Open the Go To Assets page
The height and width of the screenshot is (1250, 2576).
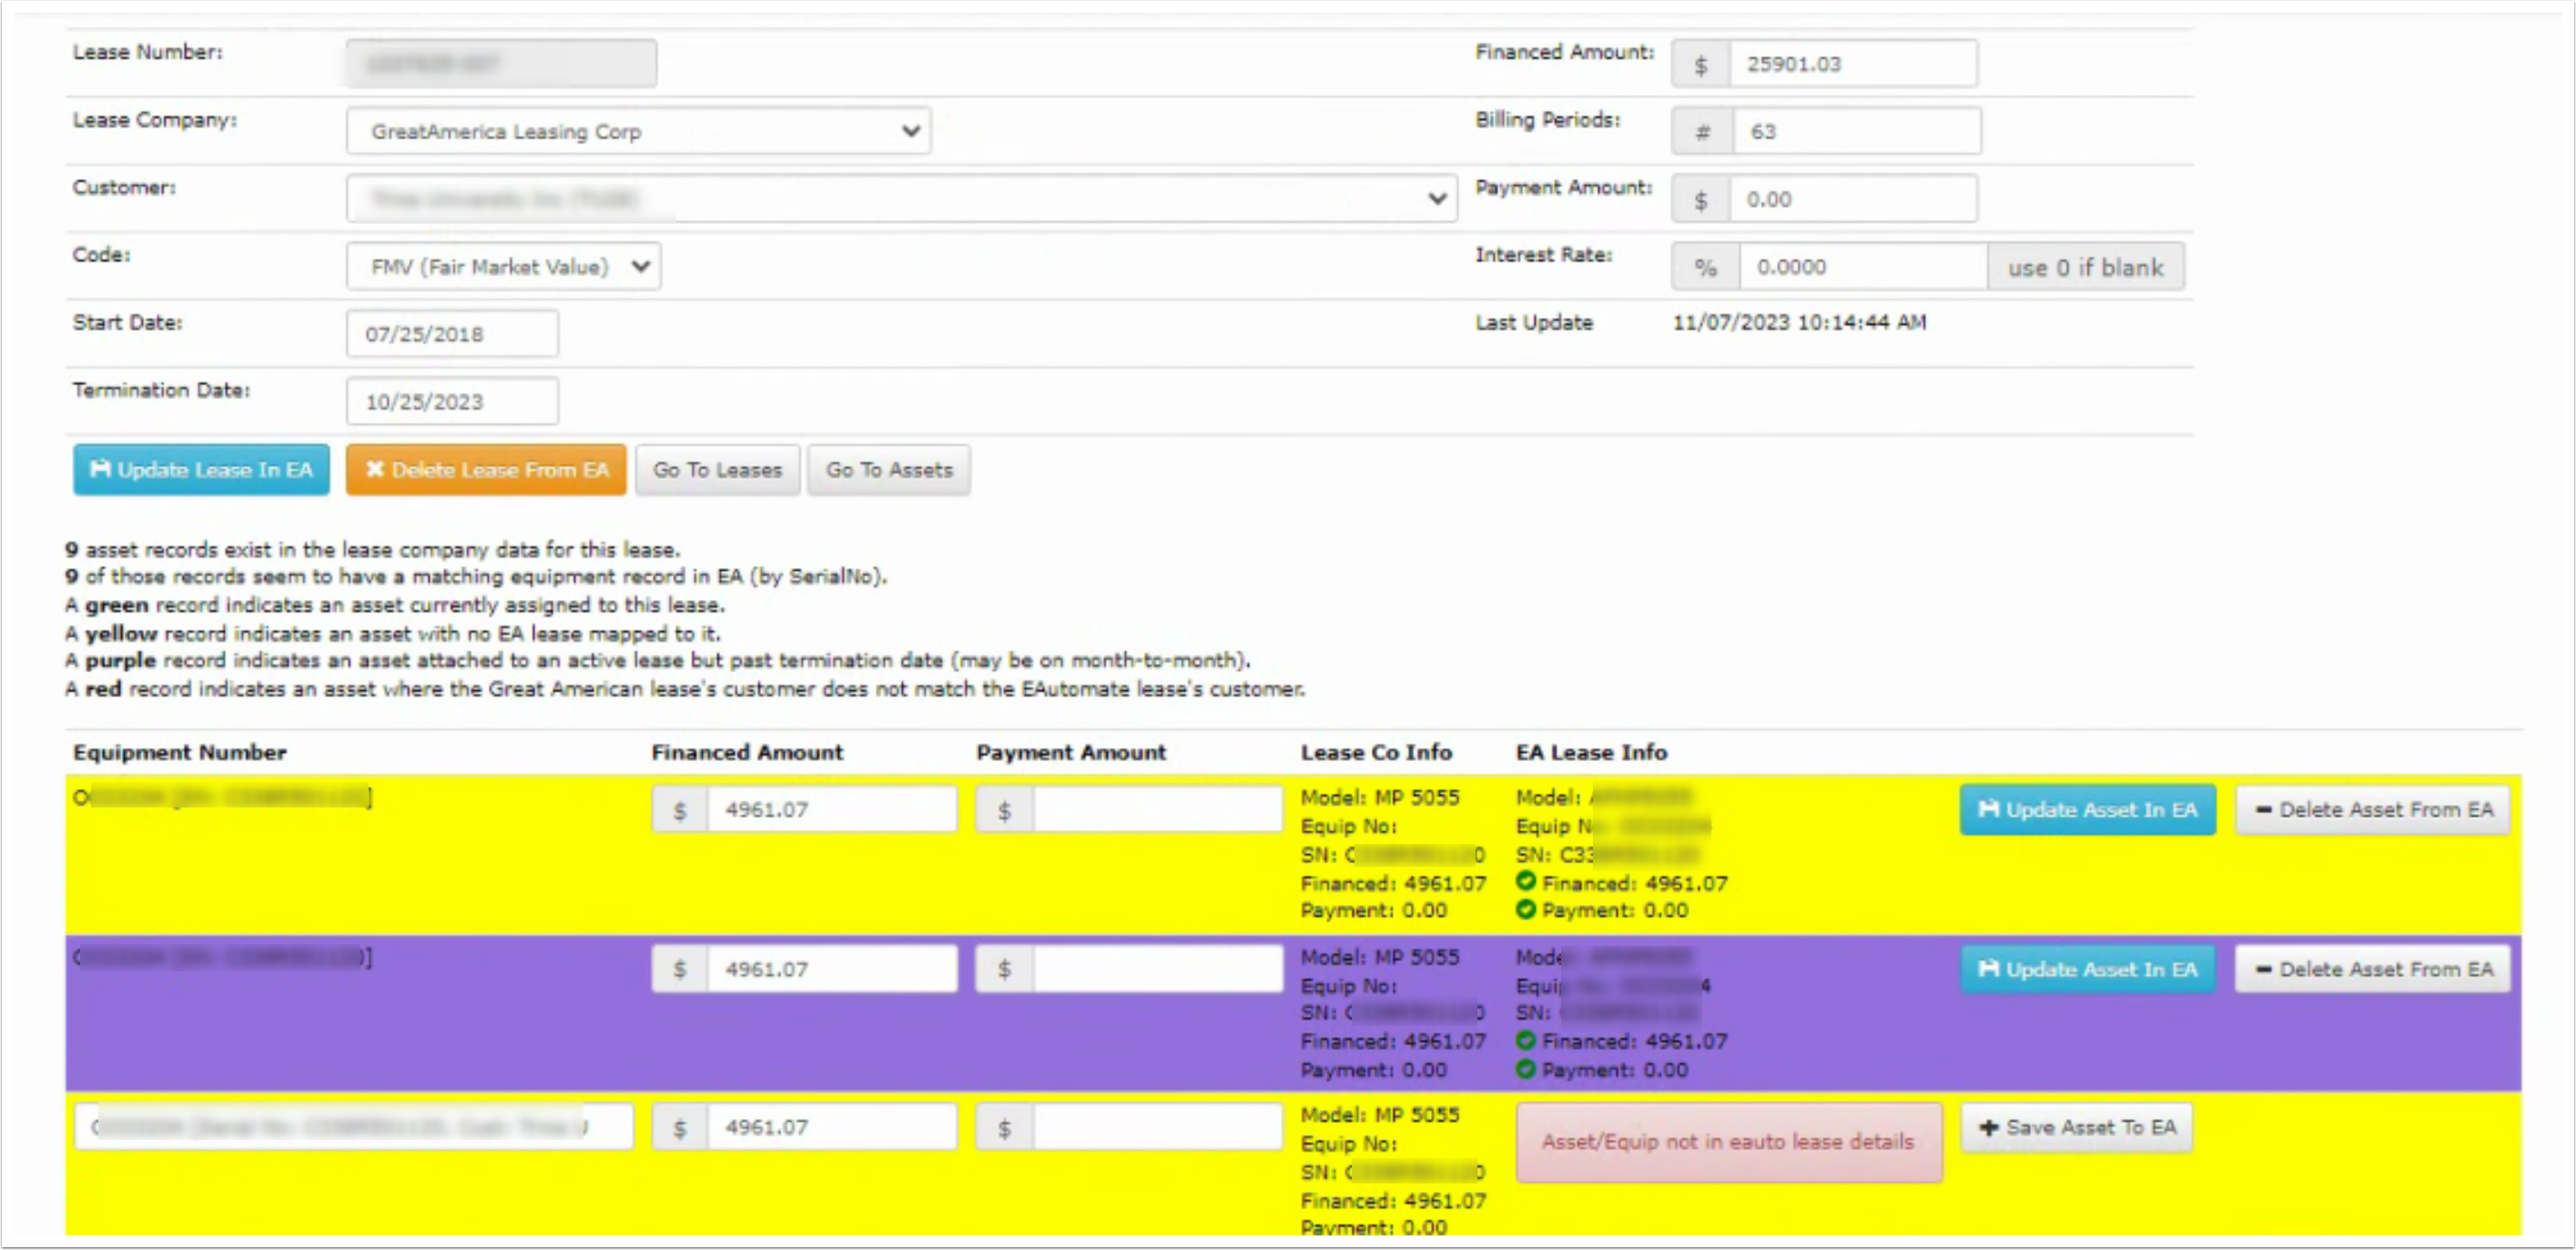click(x=889, y=470)
